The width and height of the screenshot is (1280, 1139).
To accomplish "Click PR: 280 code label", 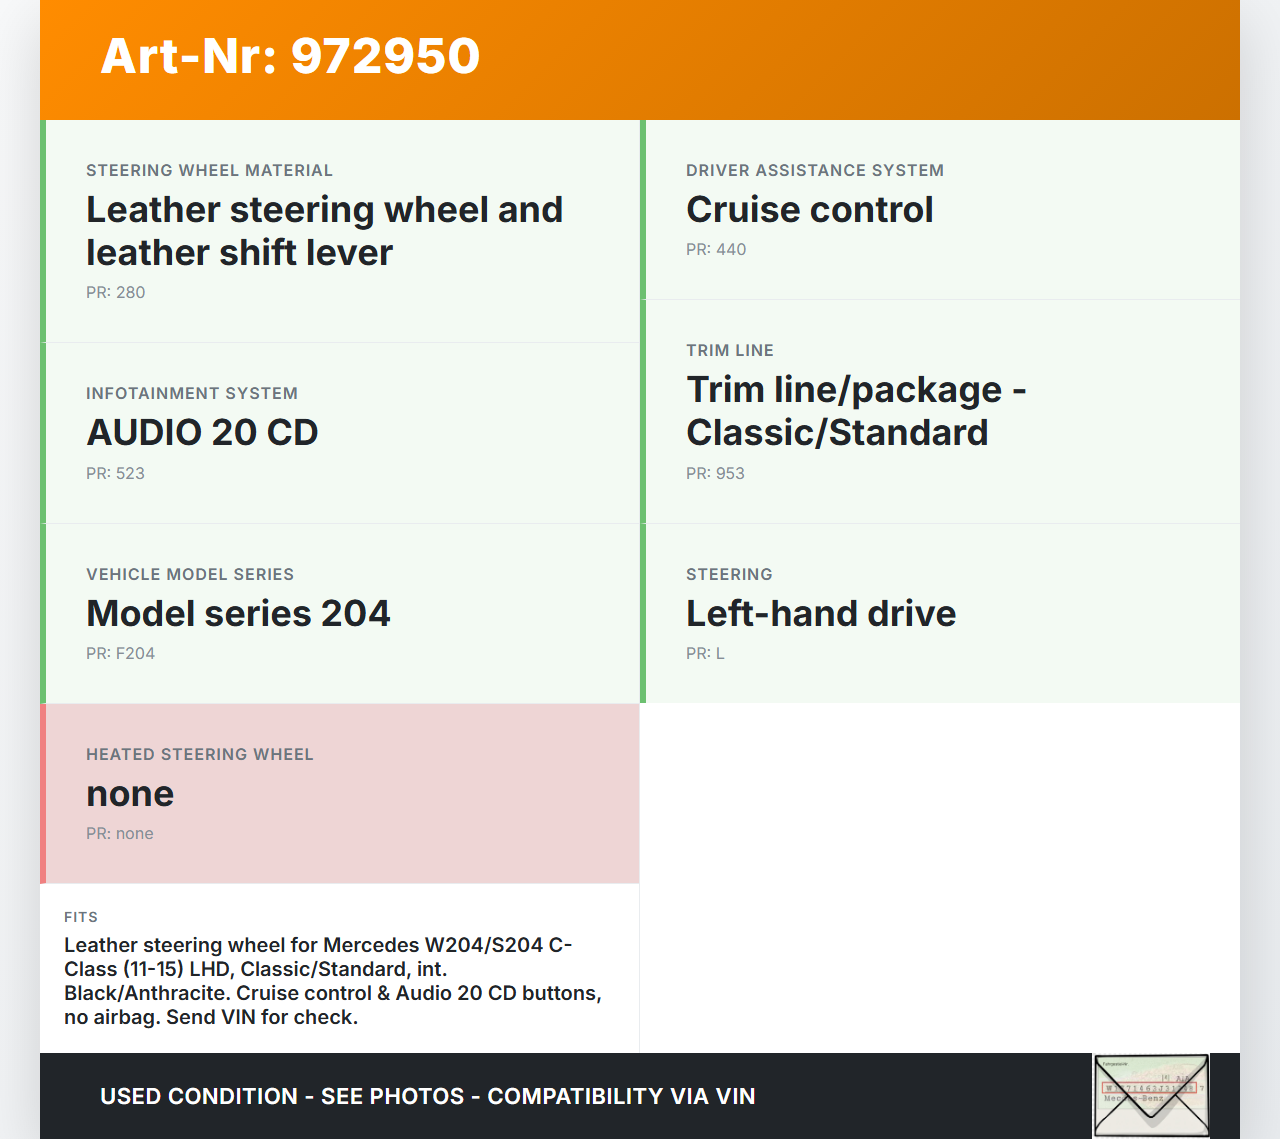I will [115, 292].
